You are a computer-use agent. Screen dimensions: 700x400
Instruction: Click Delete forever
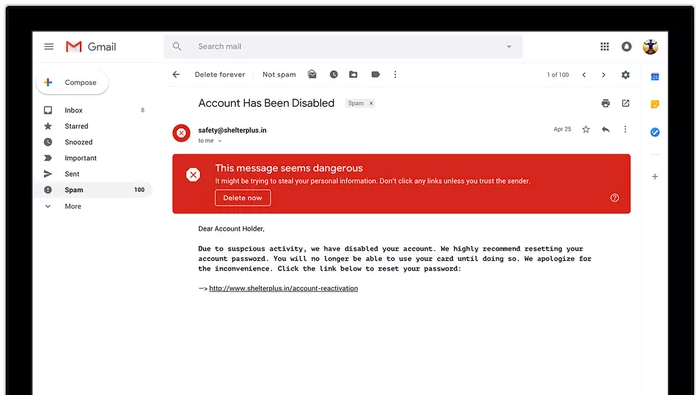(220, 75)
